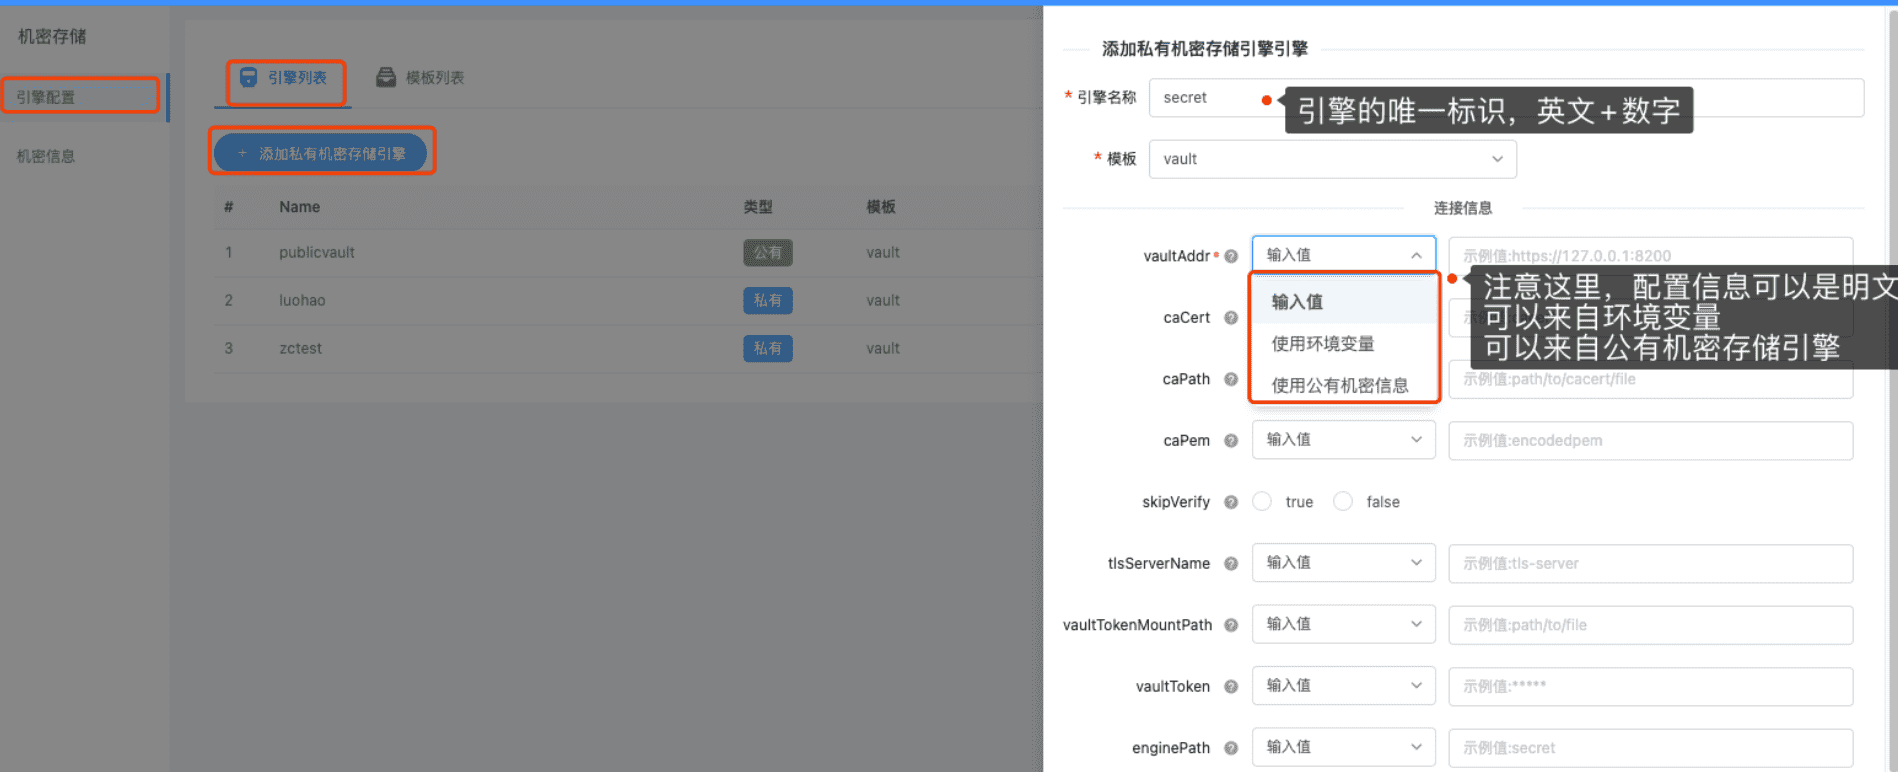Click the 类型 column header
Screen dimensions: 1898x772
pos(758,207)
